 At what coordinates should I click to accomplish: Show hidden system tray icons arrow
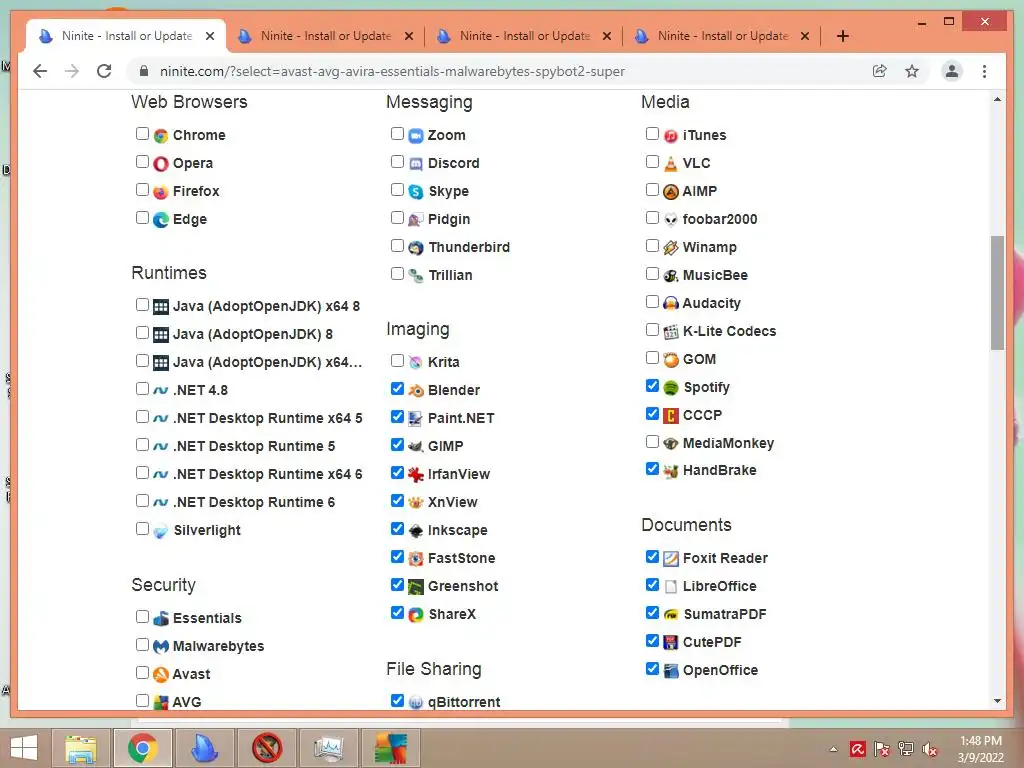(x=833, y=749)
